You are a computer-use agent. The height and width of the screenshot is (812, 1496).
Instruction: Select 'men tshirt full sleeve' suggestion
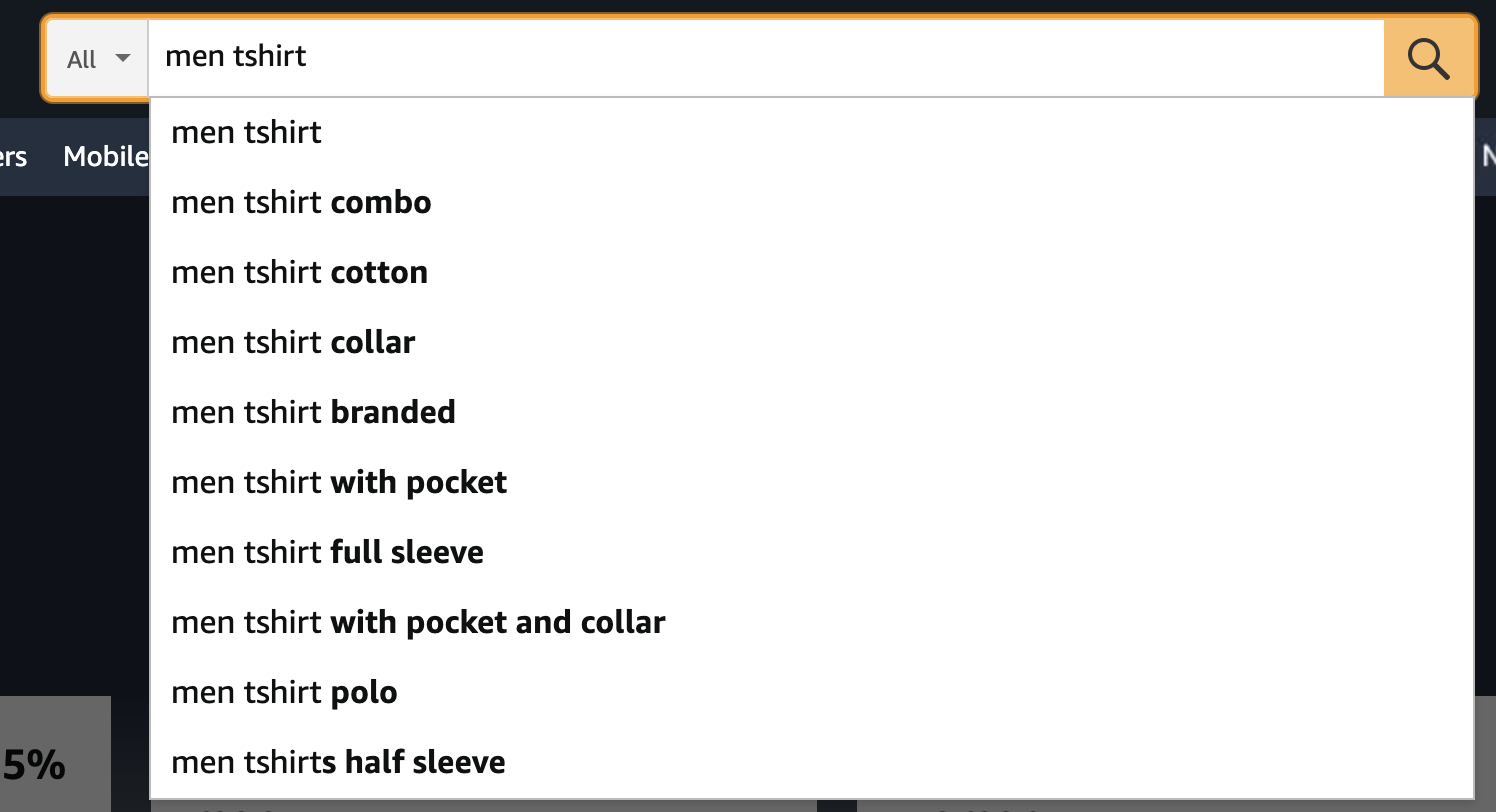pyautogui.click(x=327, y=552)
